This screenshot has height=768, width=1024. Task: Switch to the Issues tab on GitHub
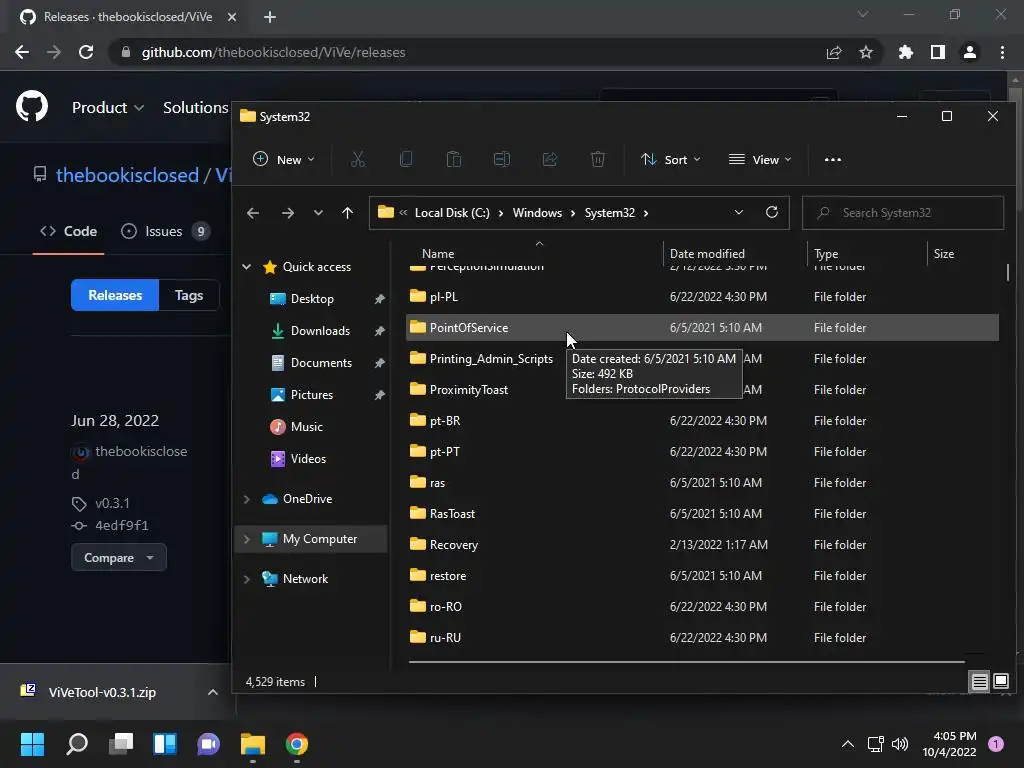(x=165, y=231)
